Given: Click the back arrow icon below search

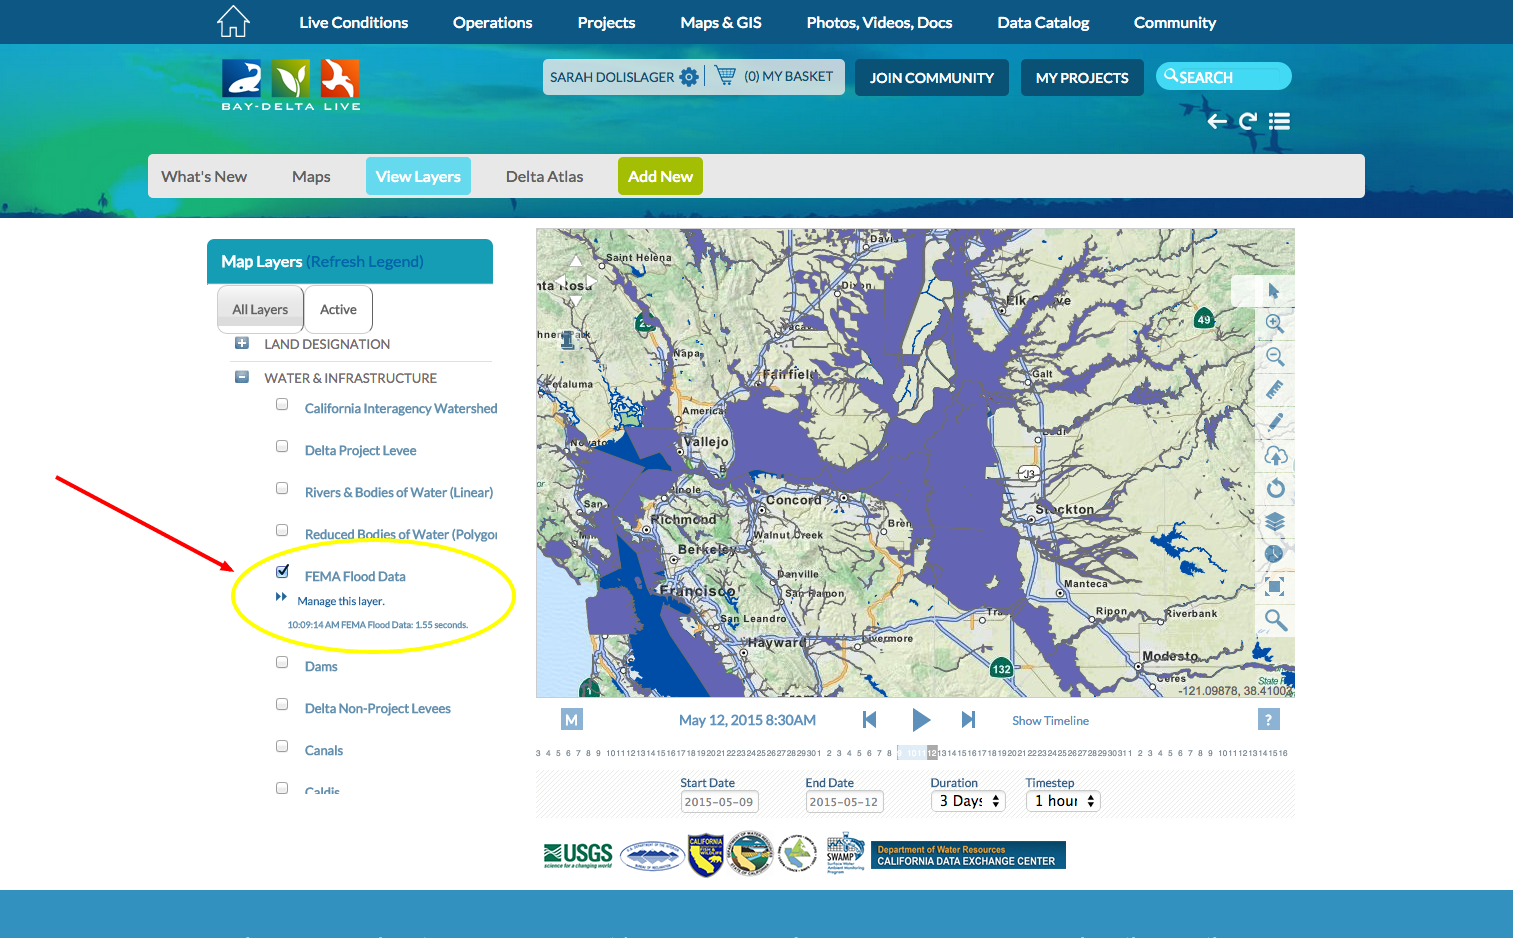Looking at the screenshot, I should click(1217, 121).
